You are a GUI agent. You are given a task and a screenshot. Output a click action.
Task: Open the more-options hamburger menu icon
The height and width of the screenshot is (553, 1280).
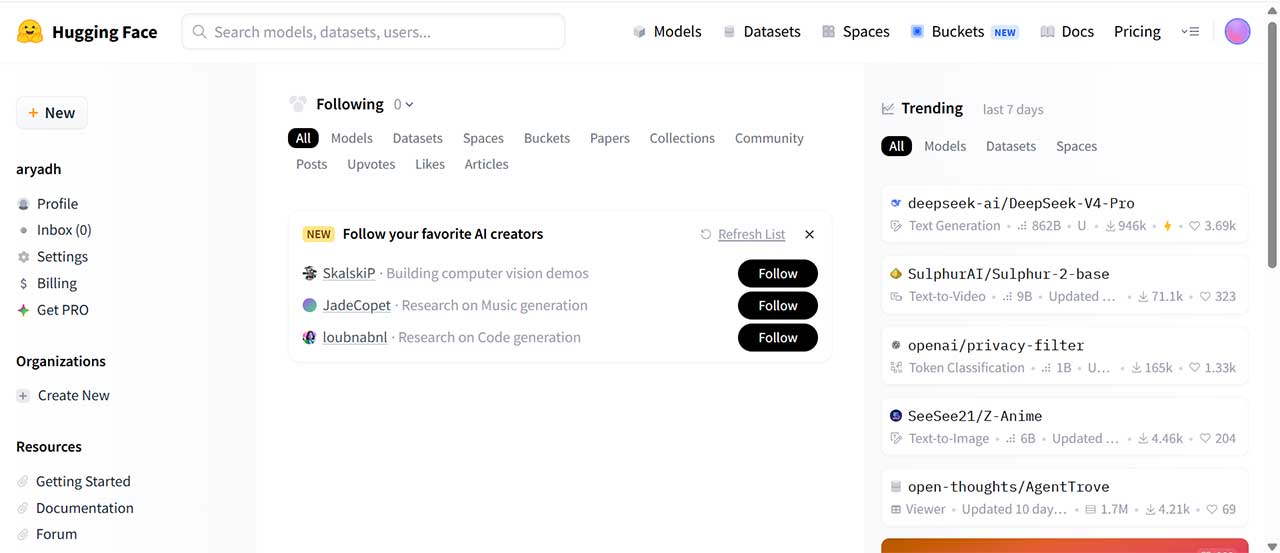pos(1190,32)
